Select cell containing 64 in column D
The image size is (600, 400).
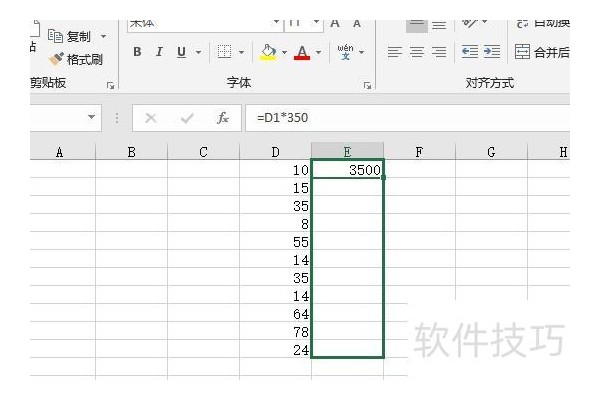[275, 313]
